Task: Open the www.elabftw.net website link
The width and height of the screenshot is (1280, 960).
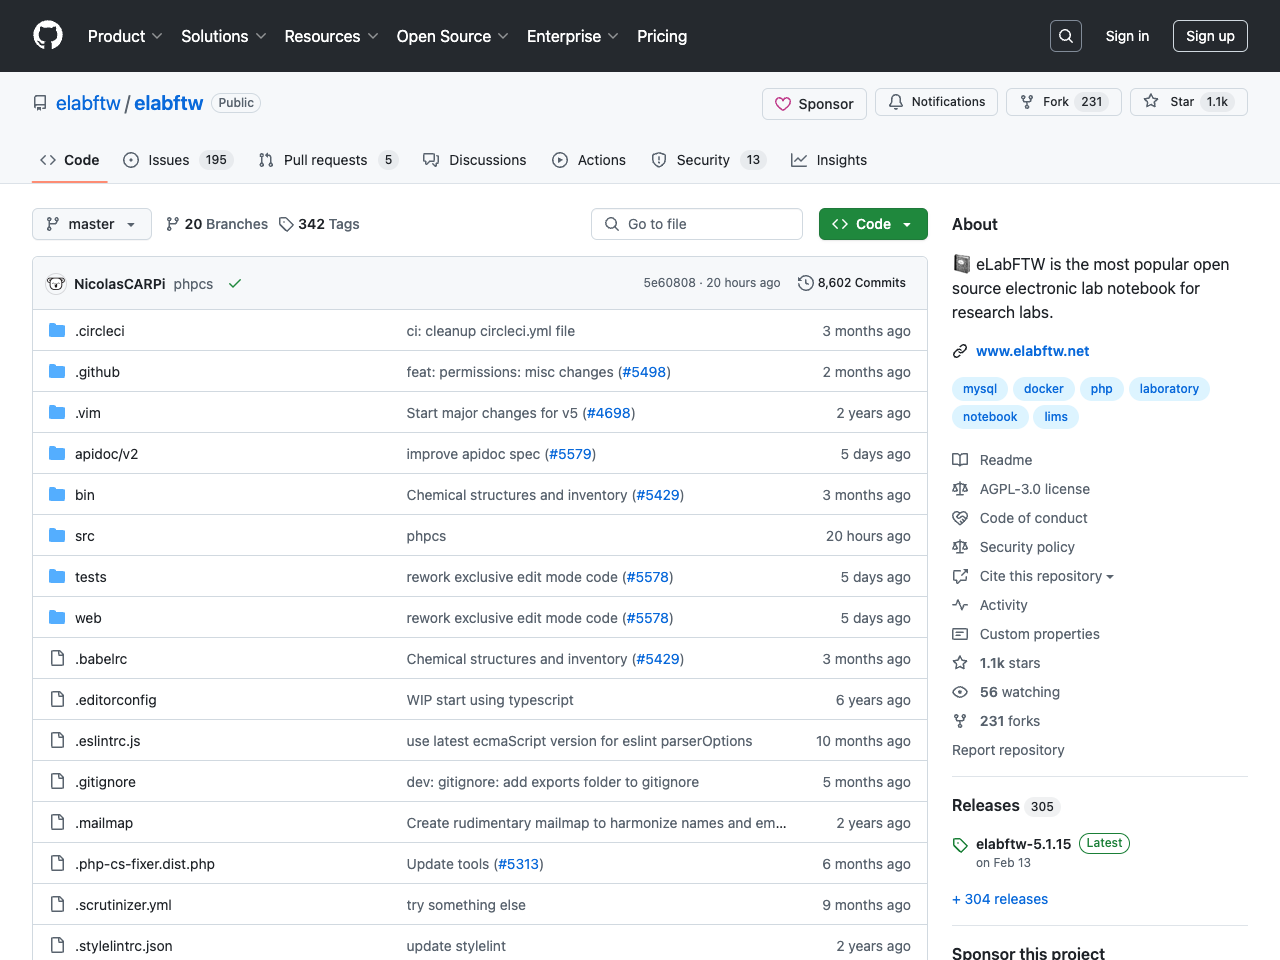Action: pyautogui.click(x=1032, y=351)
